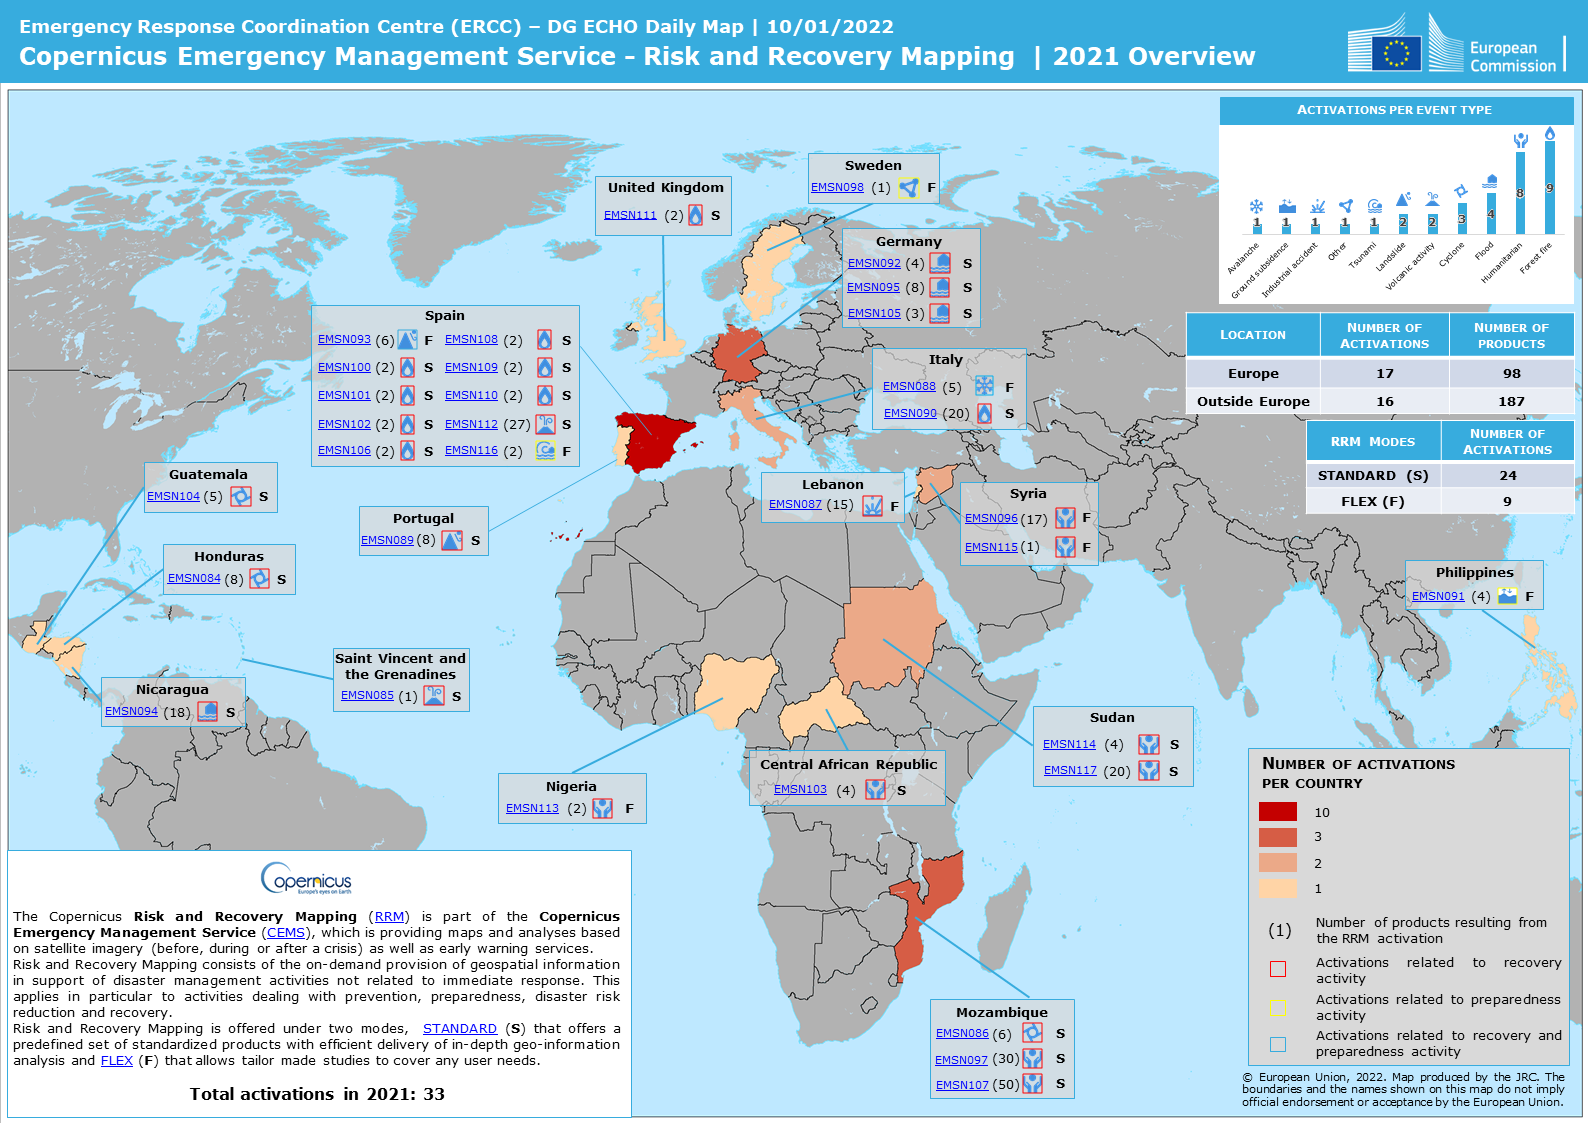Click the icon beside EMSN091 Philippines
This screenshot has height=1123, width=1588.
point(1507,596)
